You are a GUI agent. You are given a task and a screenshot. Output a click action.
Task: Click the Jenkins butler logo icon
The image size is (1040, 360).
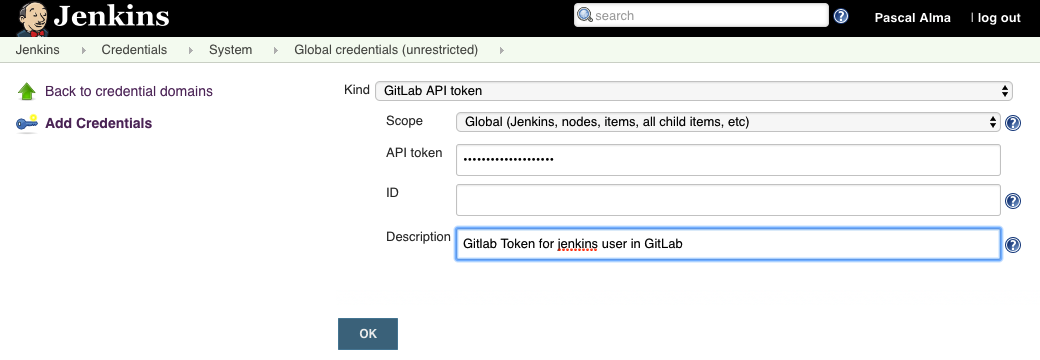[32, 19]
